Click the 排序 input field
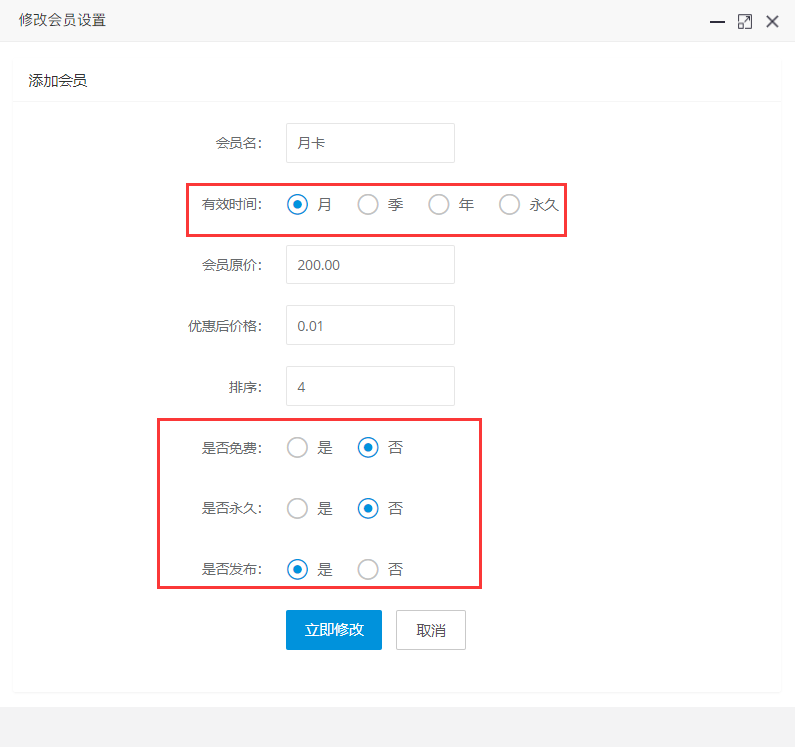795x747 pixels. (x=370, y=386)
